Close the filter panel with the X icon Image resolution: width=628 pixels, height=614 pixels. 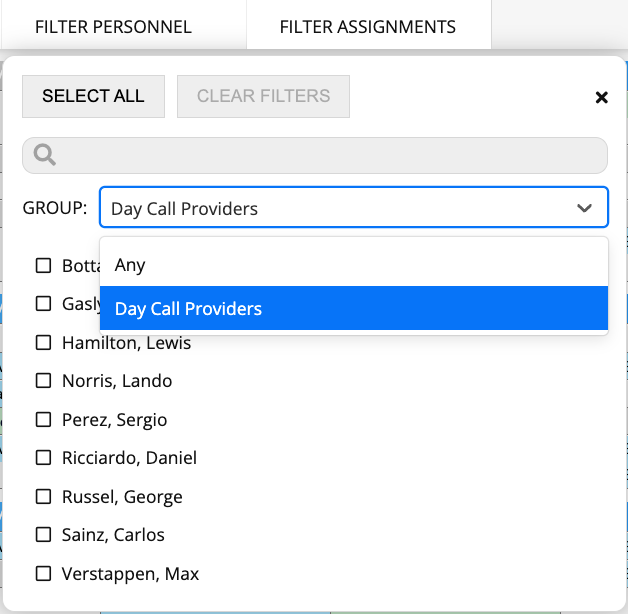click(601, 97)
